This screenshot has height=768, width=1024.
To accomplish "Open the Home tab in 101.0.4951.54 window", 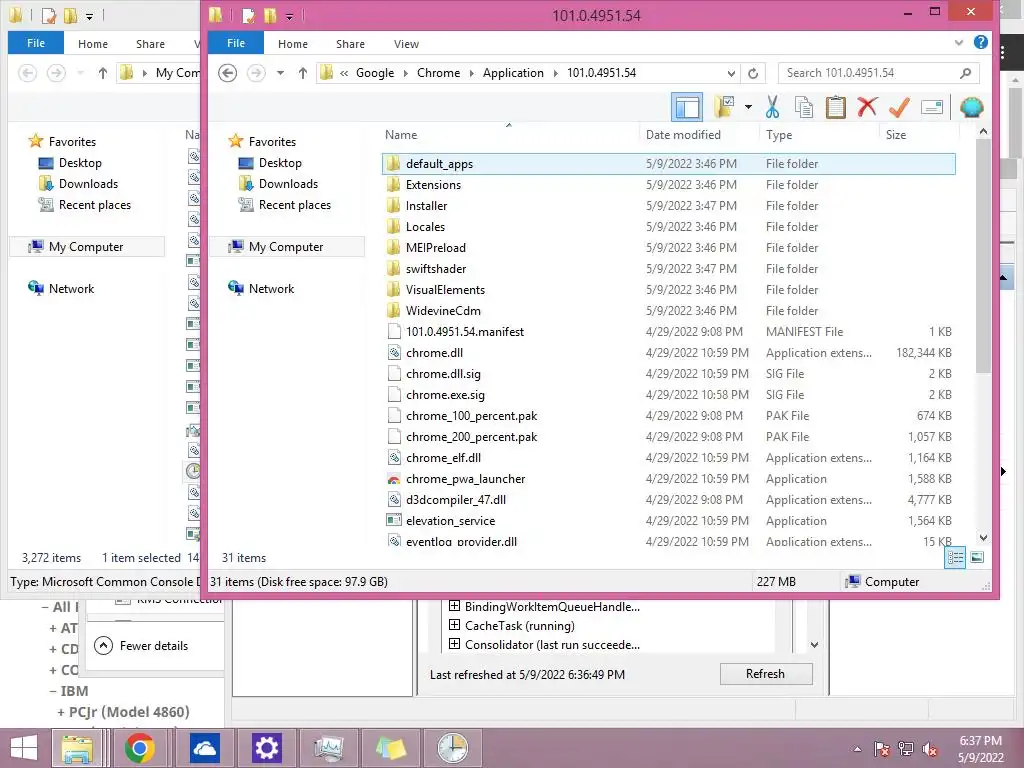I will tap(293, 44).
